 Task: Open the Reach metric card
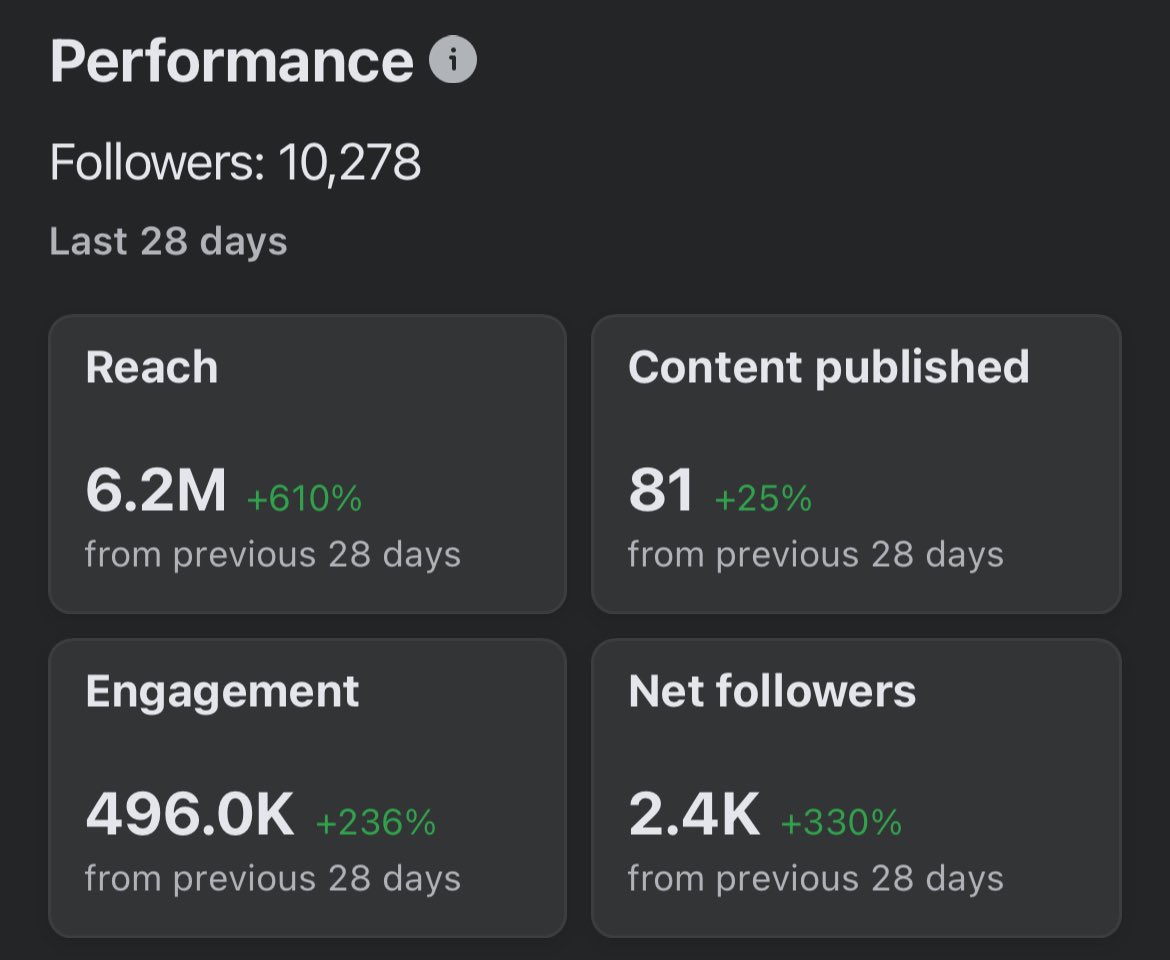point(307,464)
